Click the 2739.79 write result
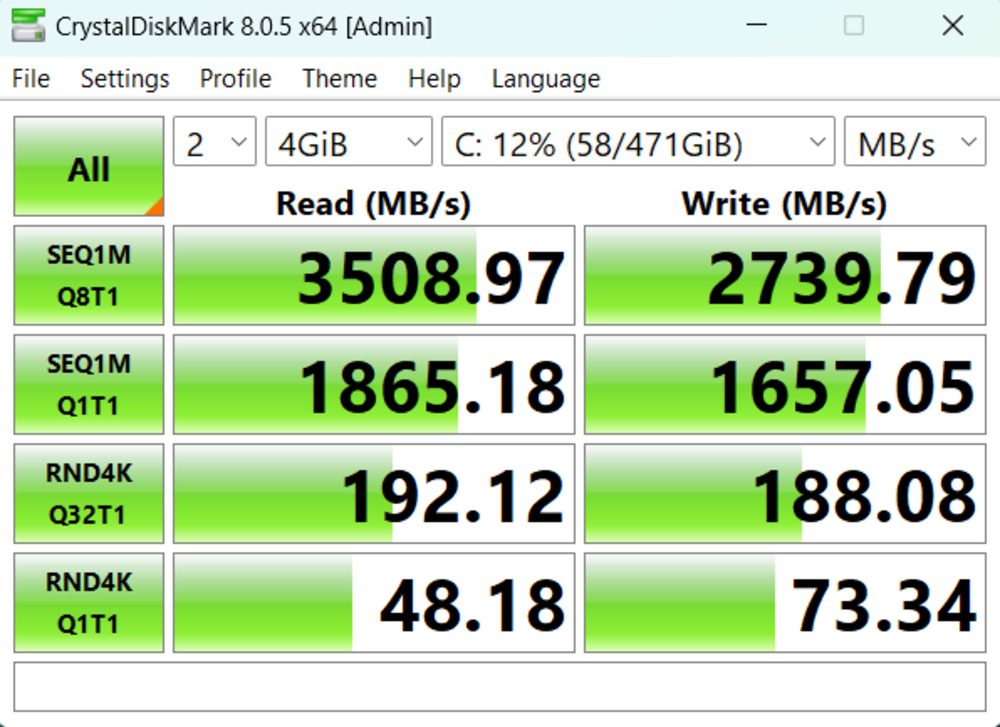The height and width of the screenshot is (727, 1000). click(x=785, y=275)
